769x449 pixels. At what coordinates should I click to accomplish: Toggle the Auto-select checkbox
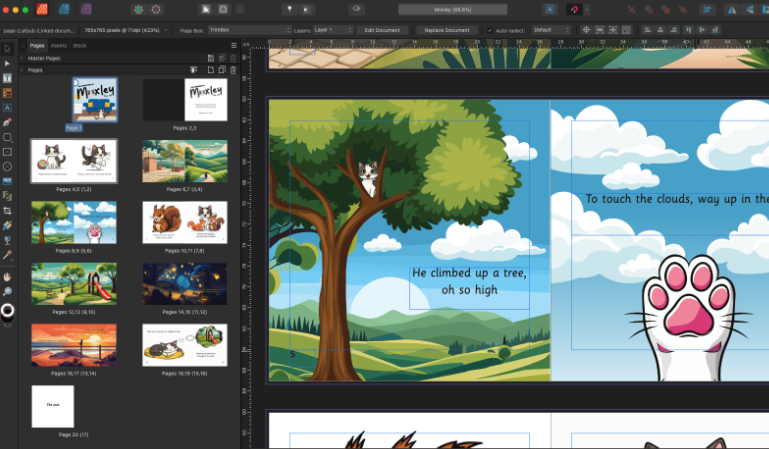491,30
